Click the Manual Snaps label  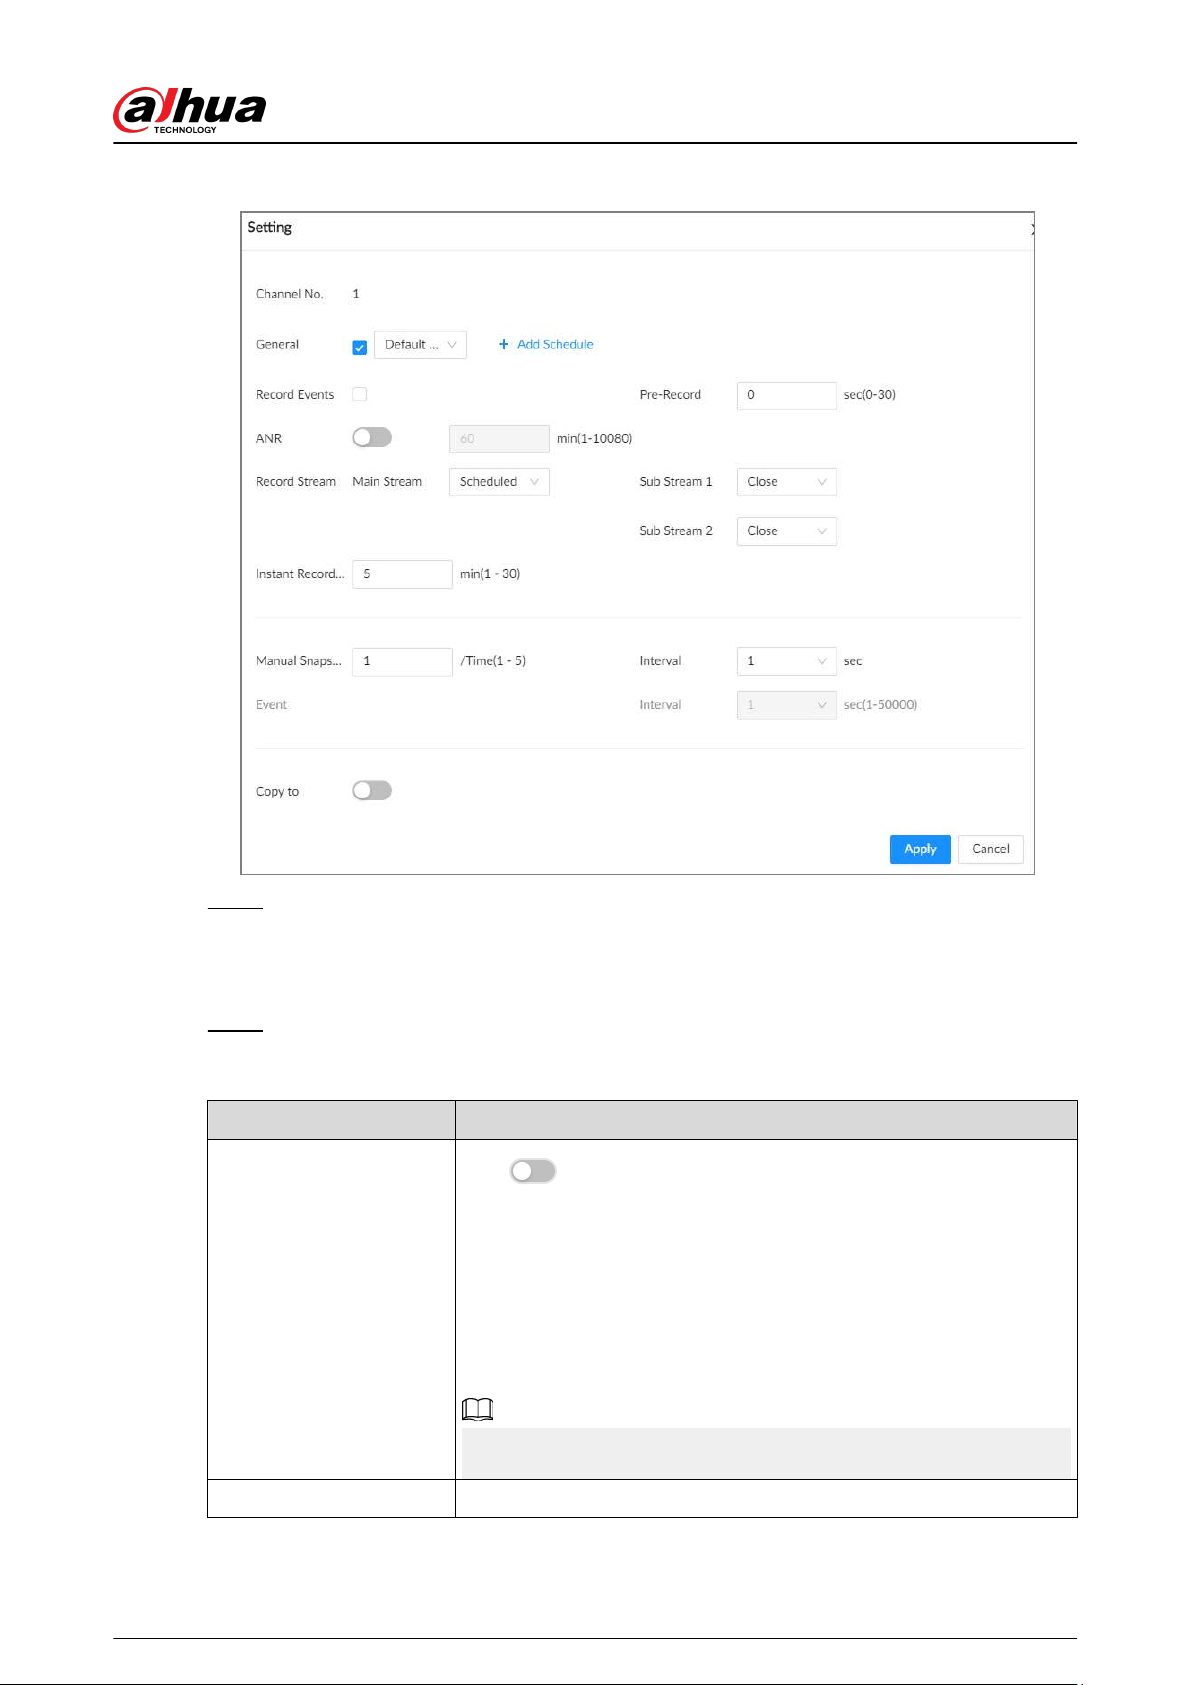pos(299,661)
